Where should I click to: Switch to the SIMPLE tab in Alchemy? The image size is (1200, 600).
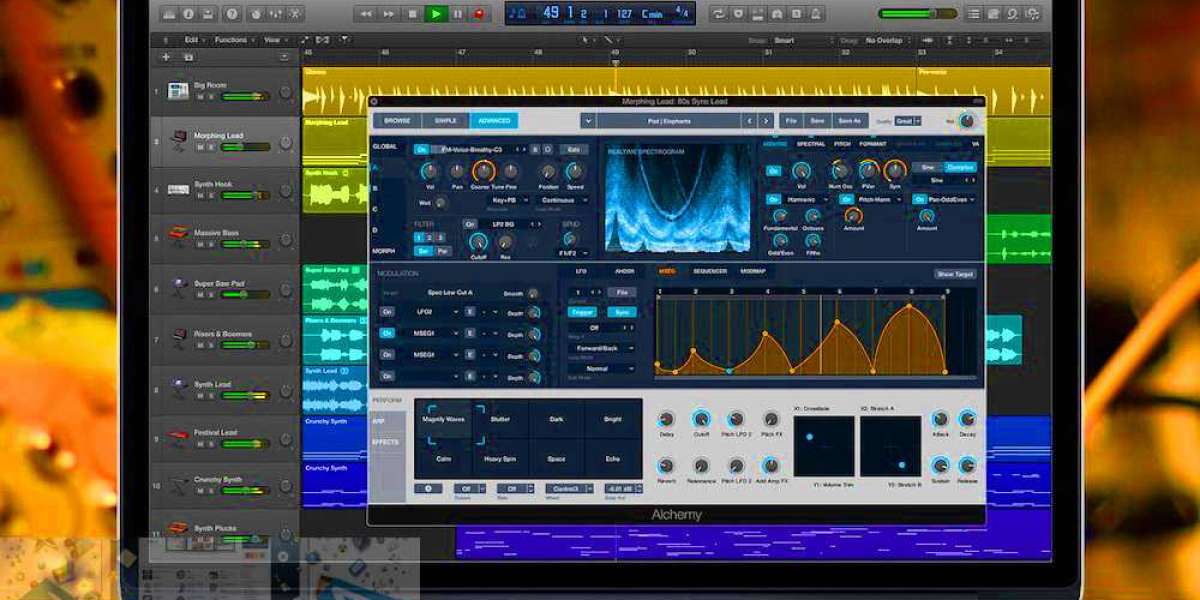pos(445,120)
